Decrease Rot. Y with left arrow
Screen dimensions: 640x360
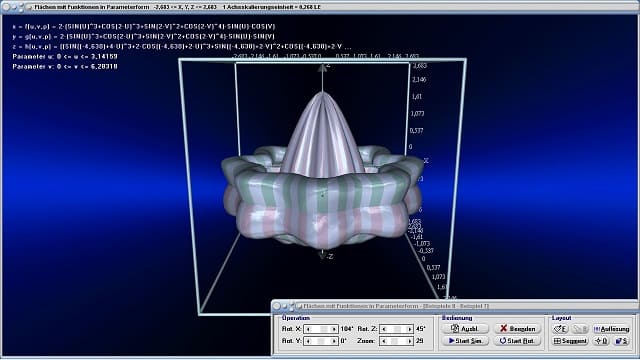point(308,341)
